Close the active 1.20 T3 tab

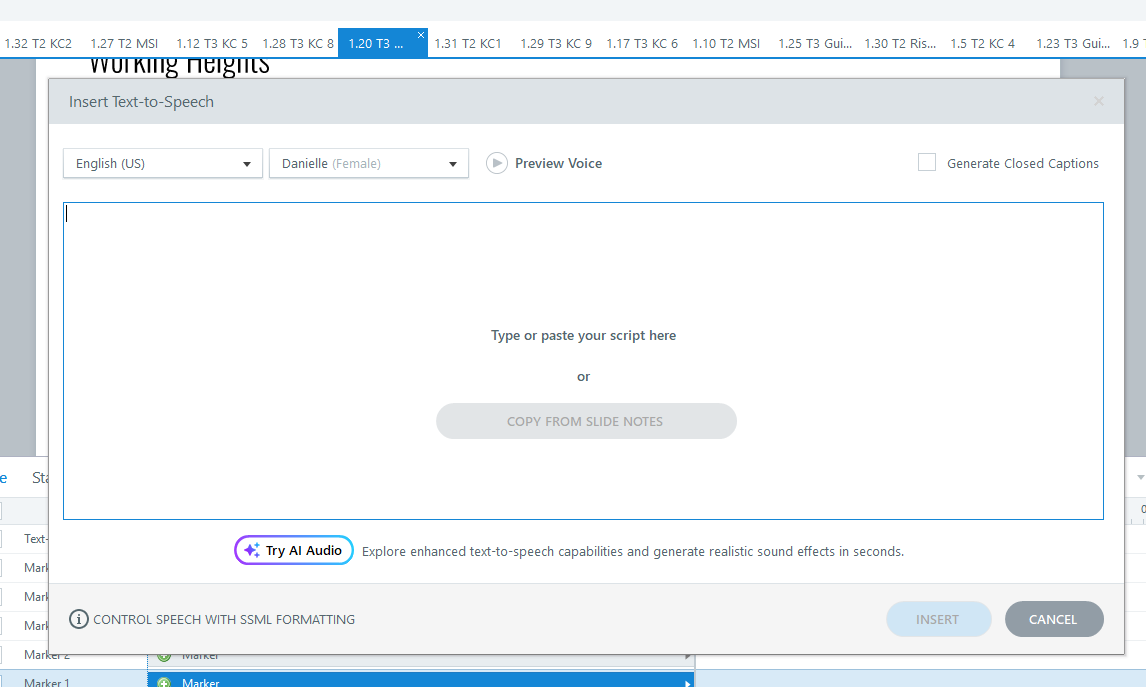(x=421, y=34)
